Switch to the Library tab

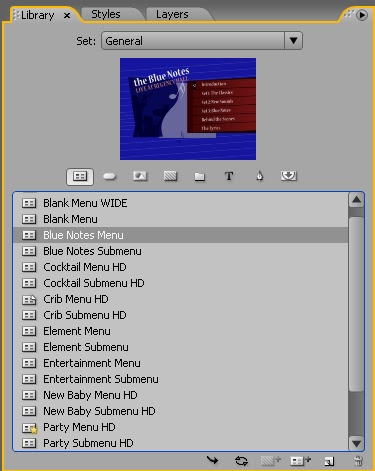[x=37, y=15]
